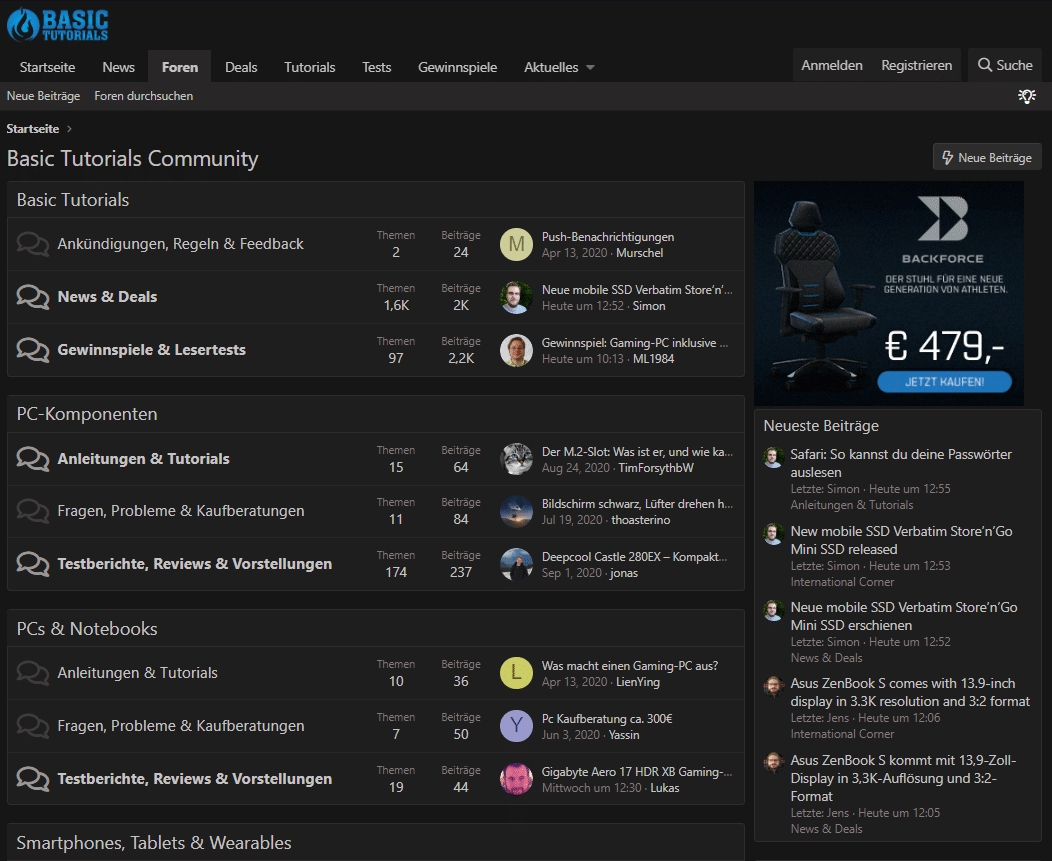Click LienYing's yellow L avatar
Viewport: 1052px width, 861px height.
(516, 673)
